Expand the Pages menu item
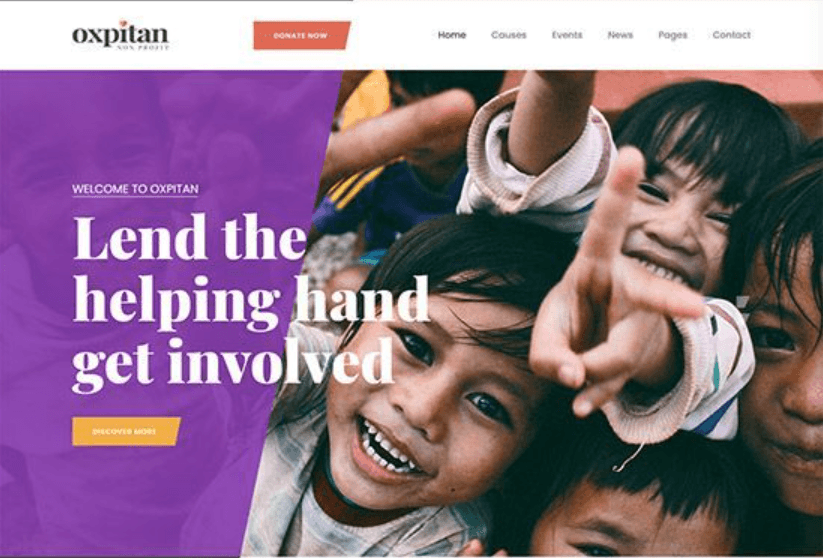This screenshot has height=558, width=823. click(x=672, y=35)
